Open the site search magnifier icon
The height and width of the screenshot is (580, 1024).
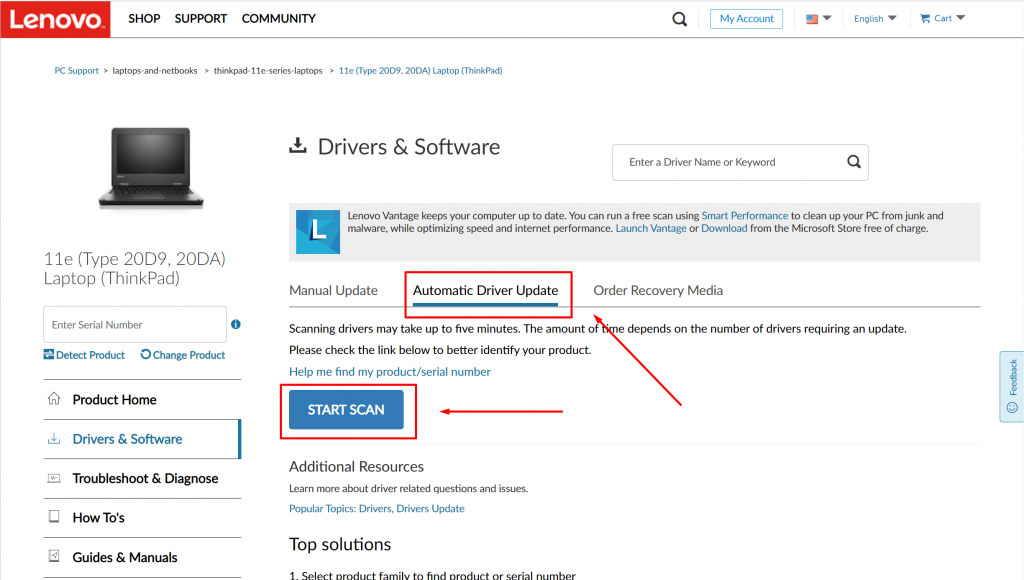coord(679,18)
